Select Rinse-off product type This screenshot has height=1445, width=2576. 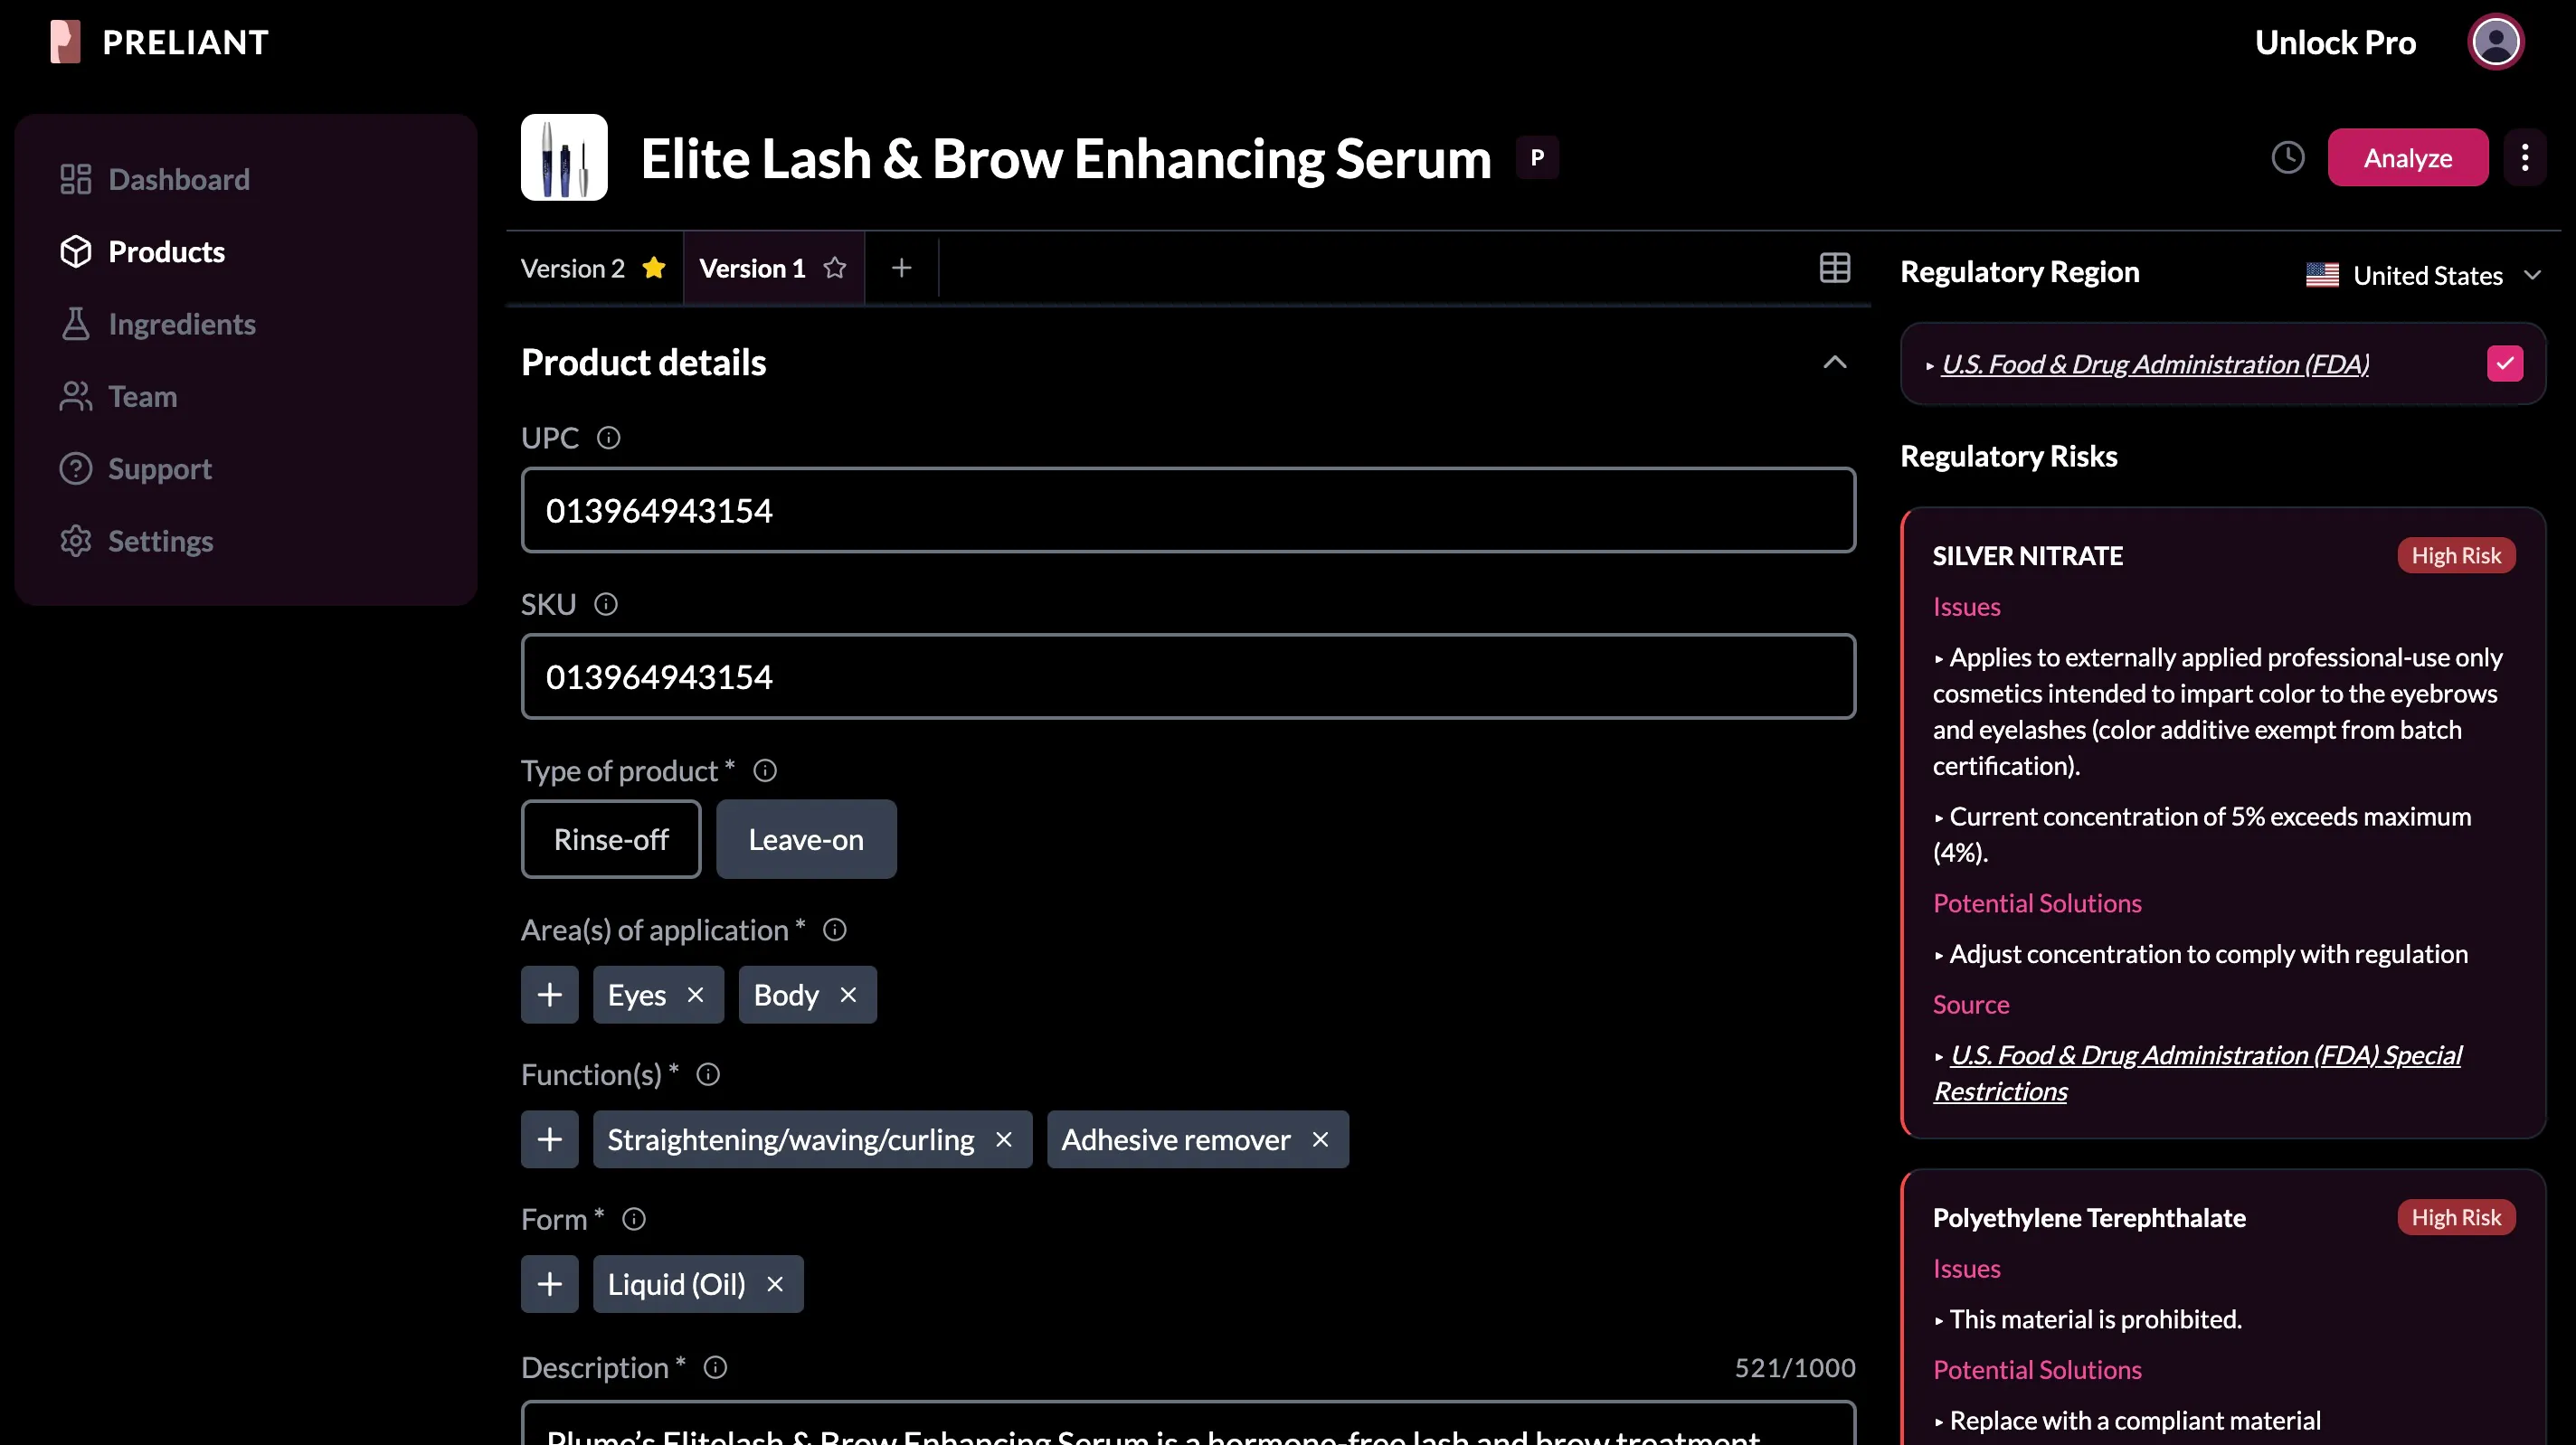[x=611, y=839]
